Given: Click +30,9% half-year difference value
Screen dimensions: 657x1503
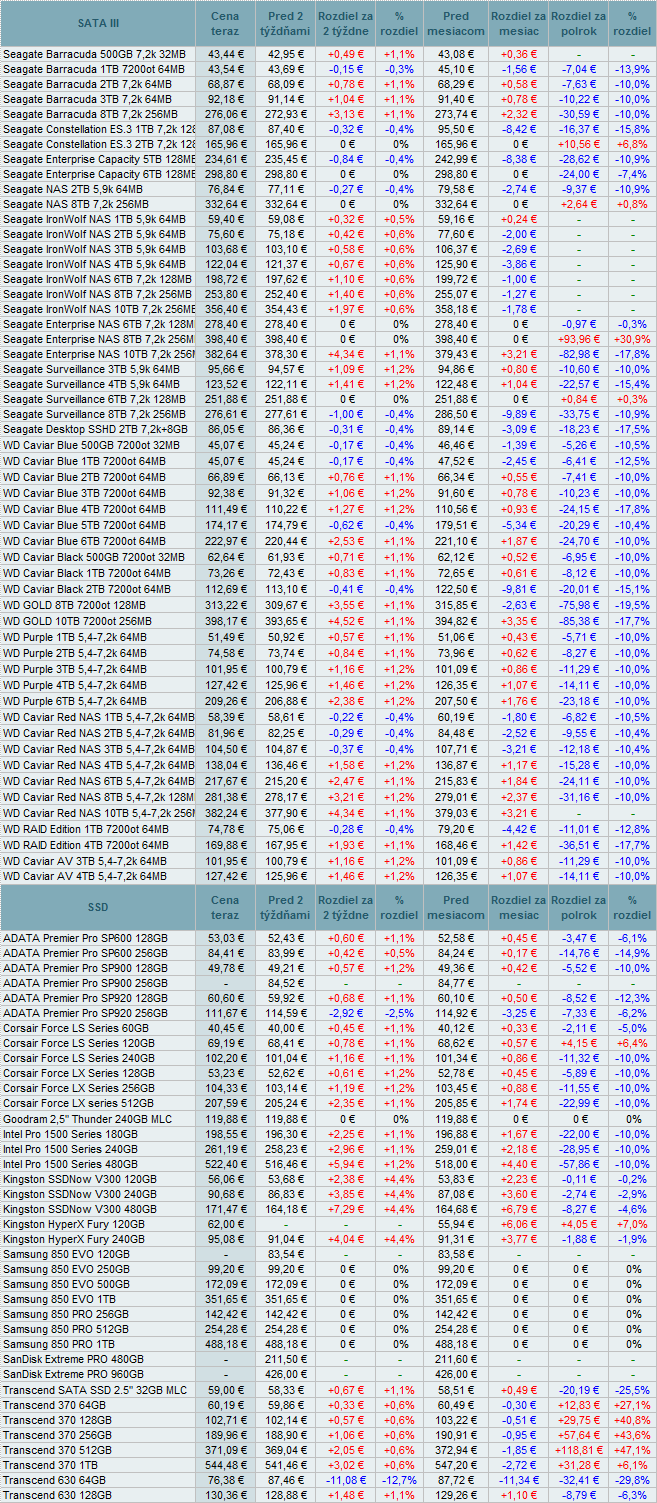Looking at the screenshot, I should pos(633,339).
